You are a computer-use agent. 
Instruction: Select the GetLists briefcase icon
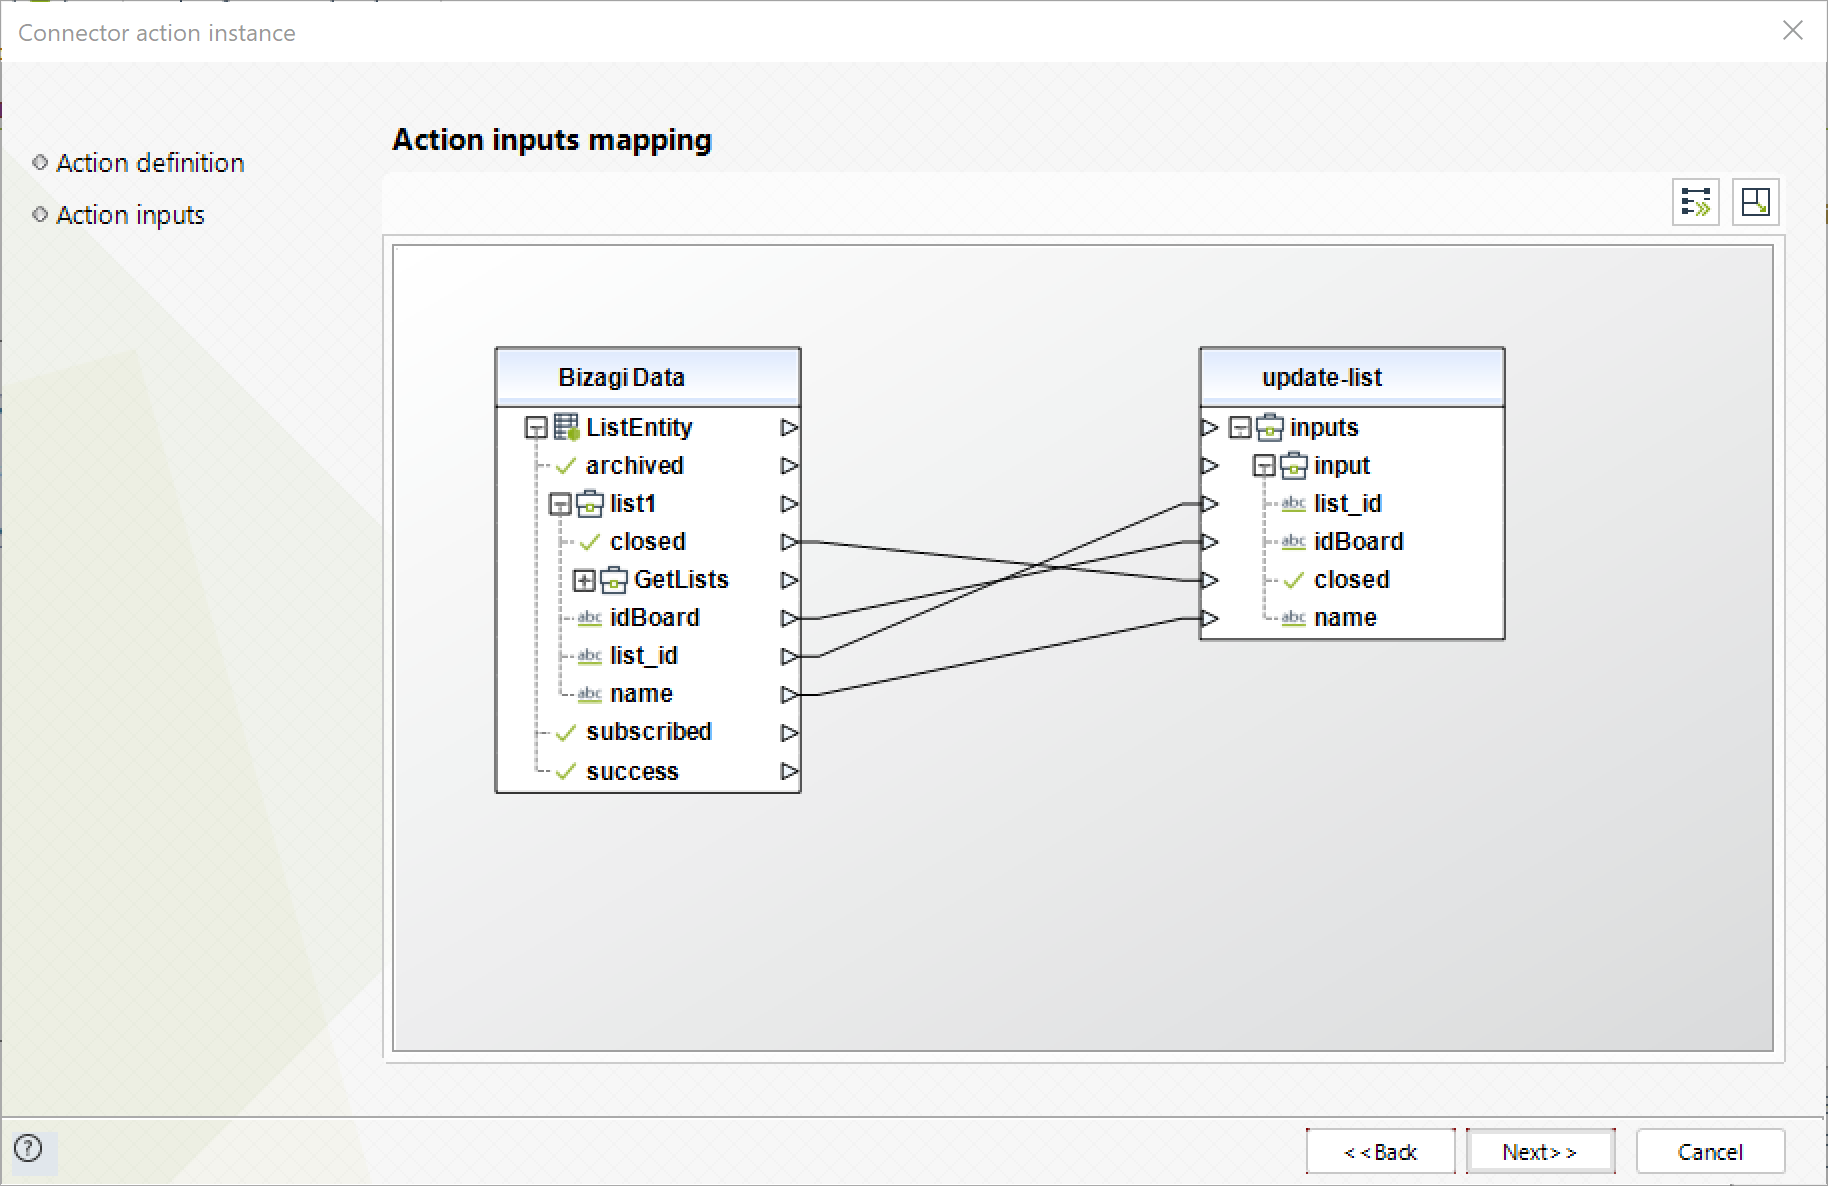(614, 579)
